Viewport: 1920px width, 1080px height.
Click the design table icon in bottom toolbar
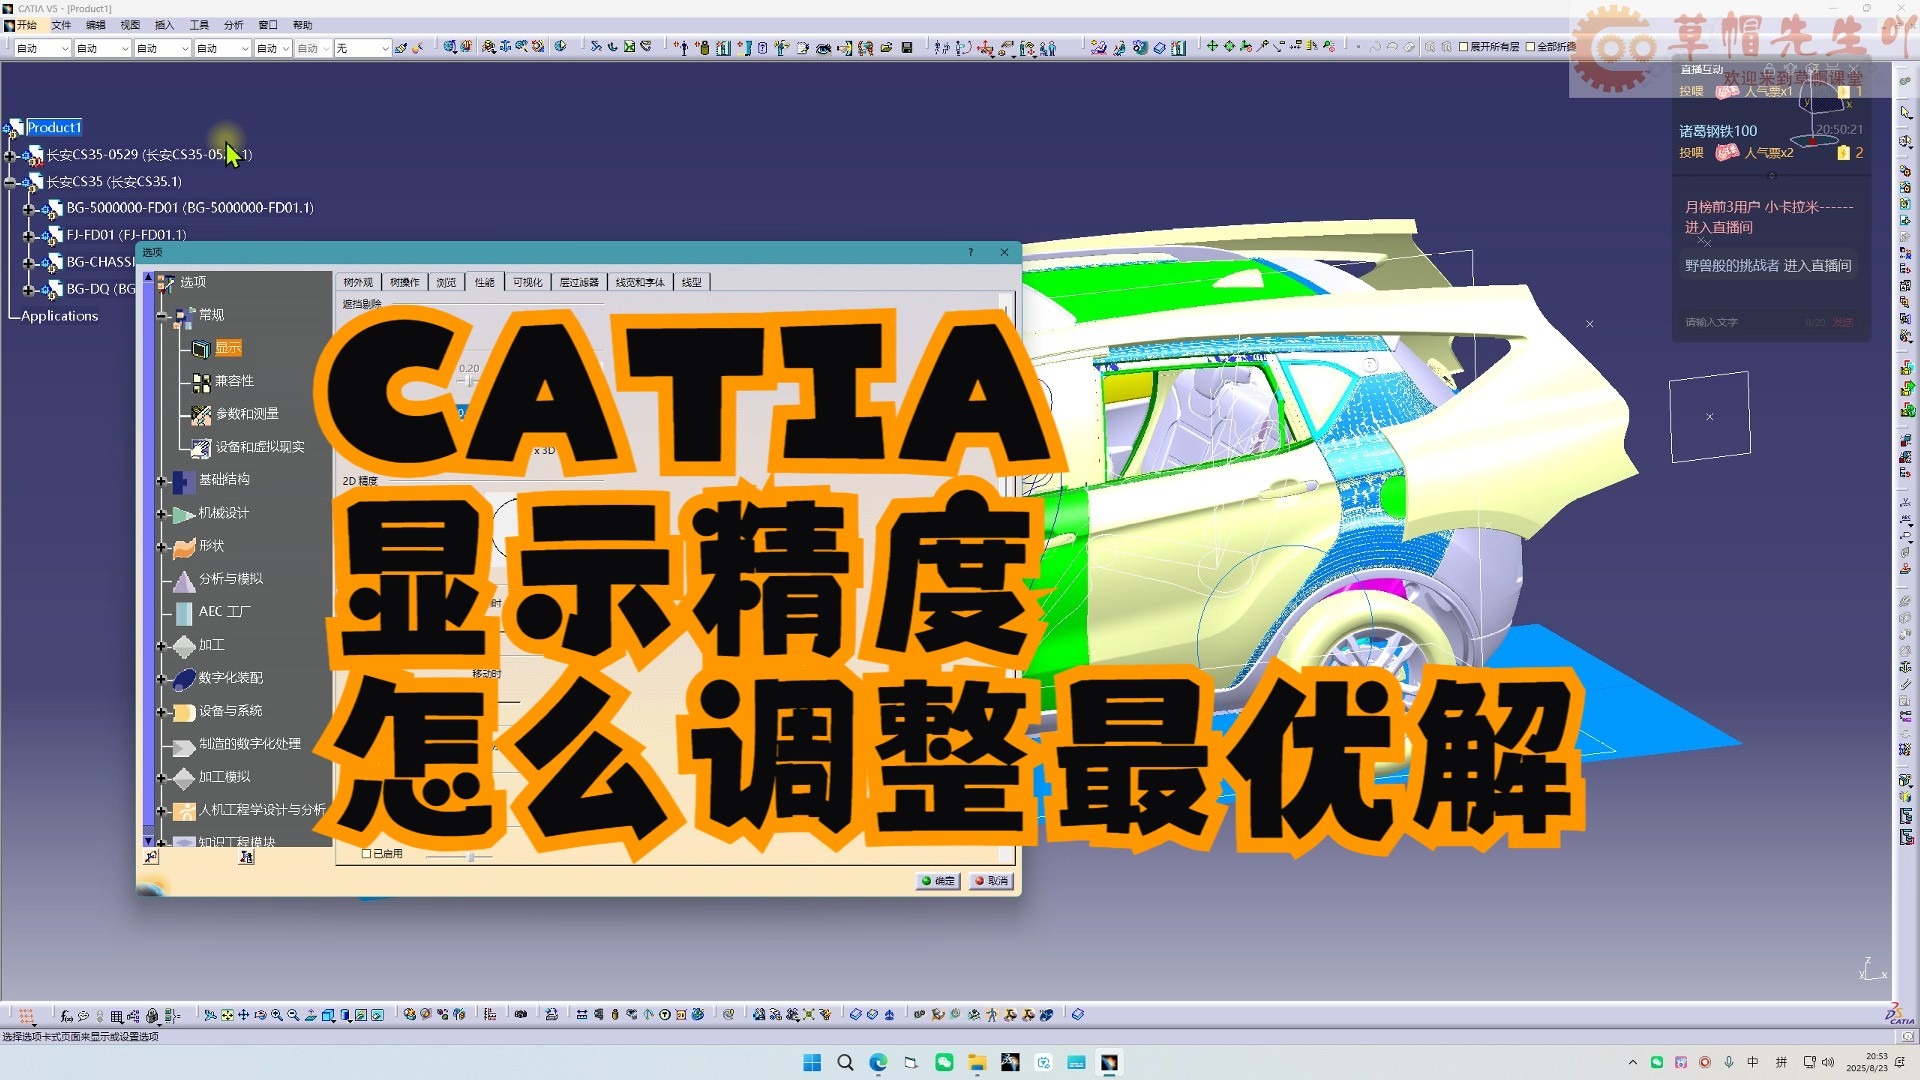pyautogui.click(x=117, y=1016)
